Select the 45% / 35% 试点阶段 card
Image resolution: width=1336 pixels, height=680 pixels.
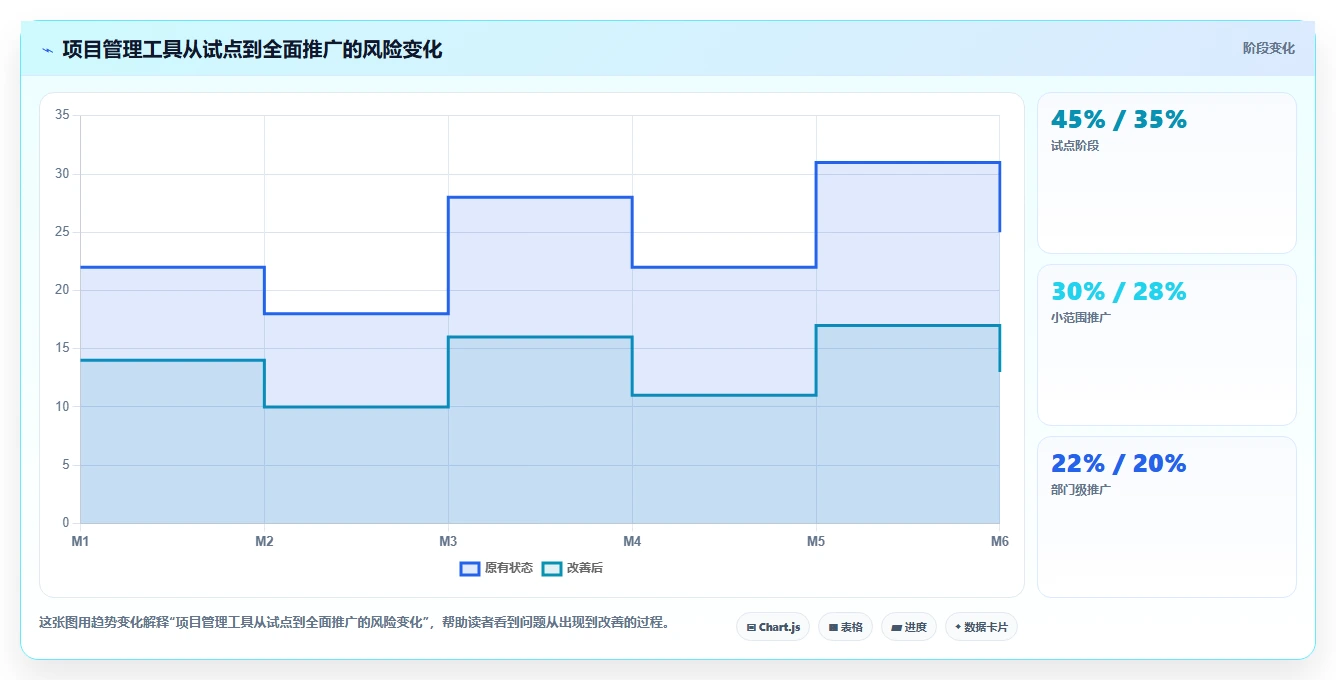pyautogui.click(x=1167, y=173)
